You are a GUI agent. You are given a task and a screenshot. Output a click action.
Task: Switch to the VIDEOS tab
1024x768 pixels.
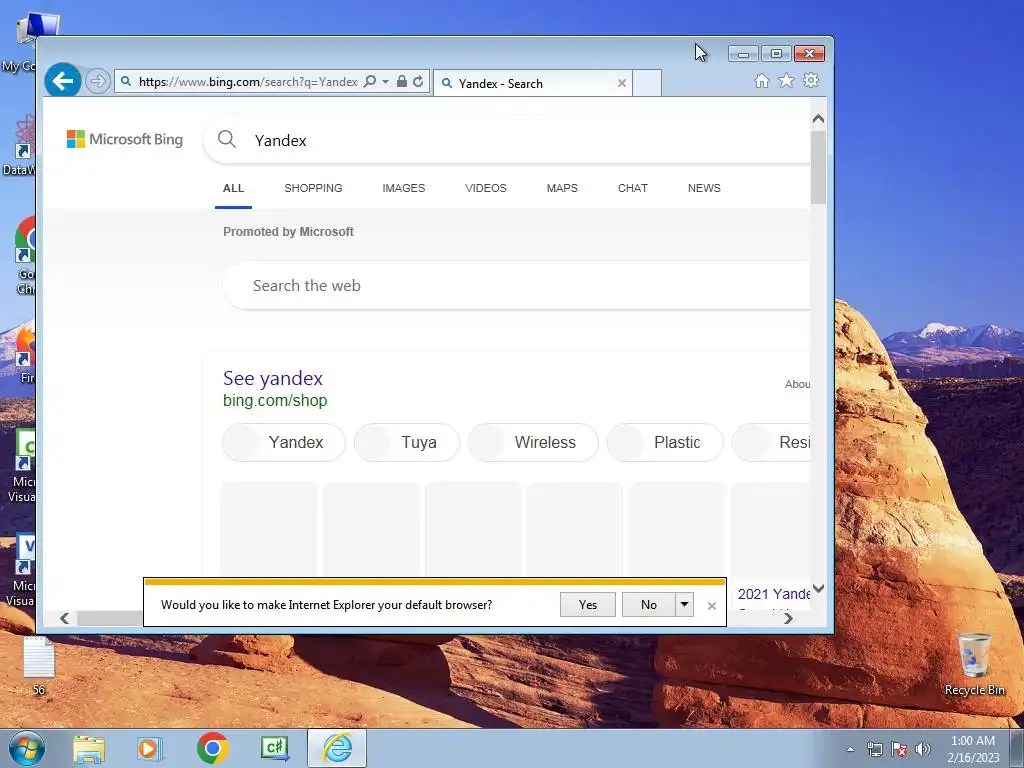click(x=486, y=188)
